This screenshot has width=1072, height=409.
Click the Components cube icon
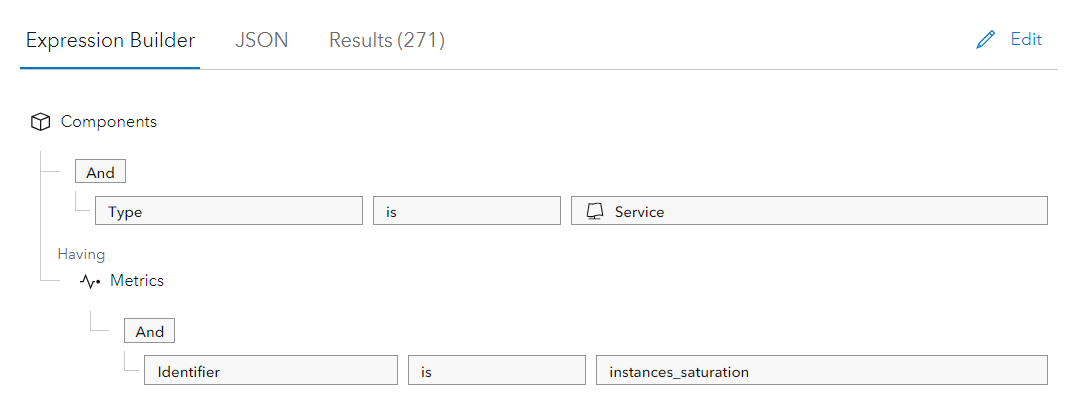(x=40, y=122)
